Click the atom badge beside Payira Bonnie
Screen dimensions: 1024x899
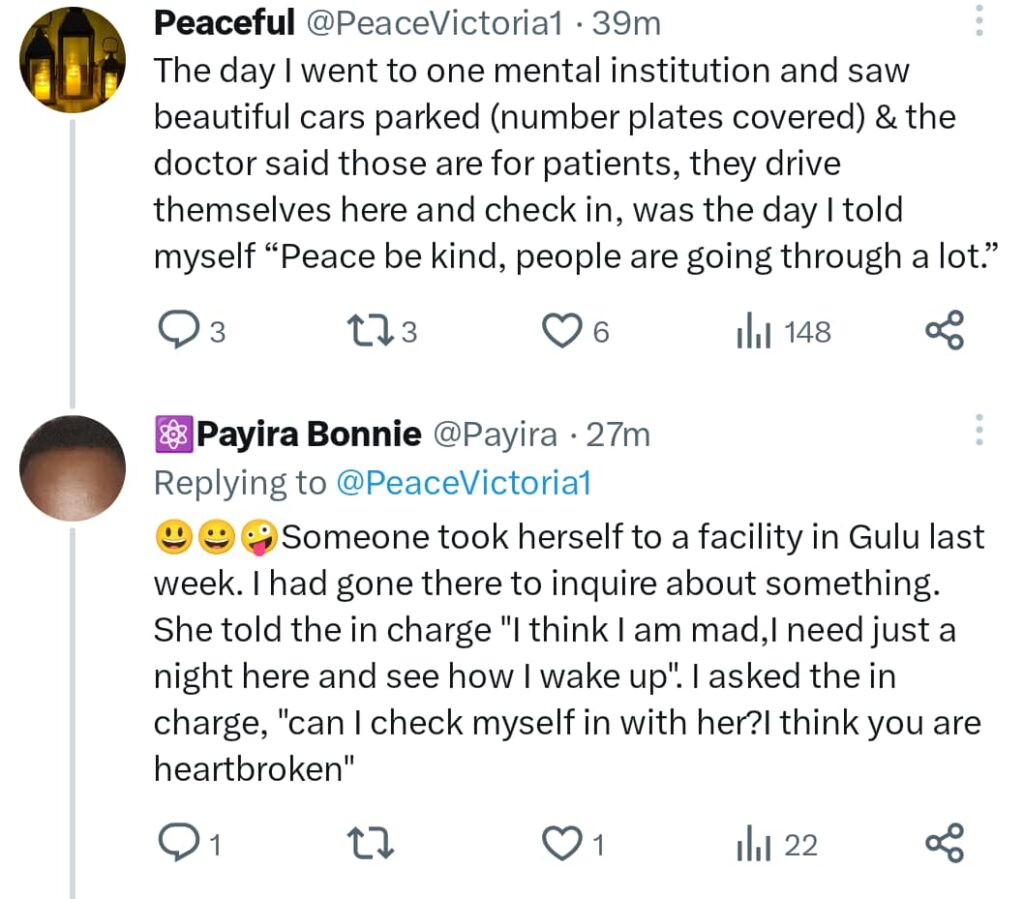[x=171, y=434]
